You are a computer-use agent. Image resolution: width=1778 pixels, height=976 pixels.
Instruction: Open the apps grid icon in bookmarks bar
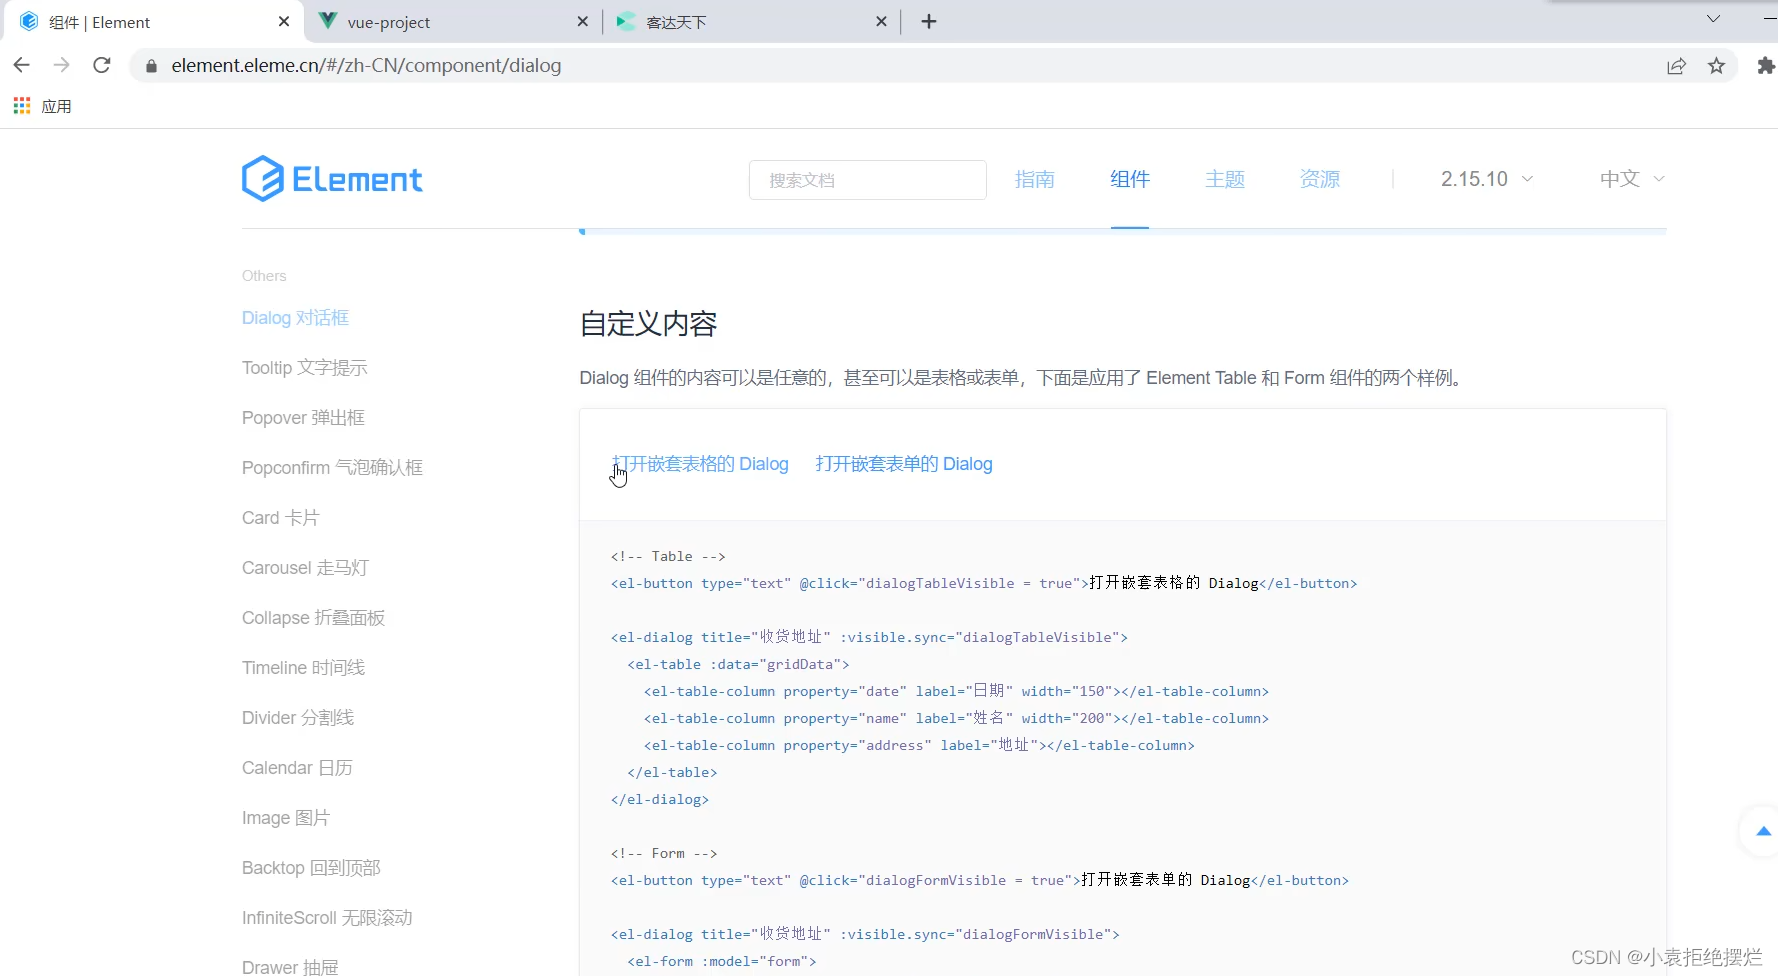point(22,106)
